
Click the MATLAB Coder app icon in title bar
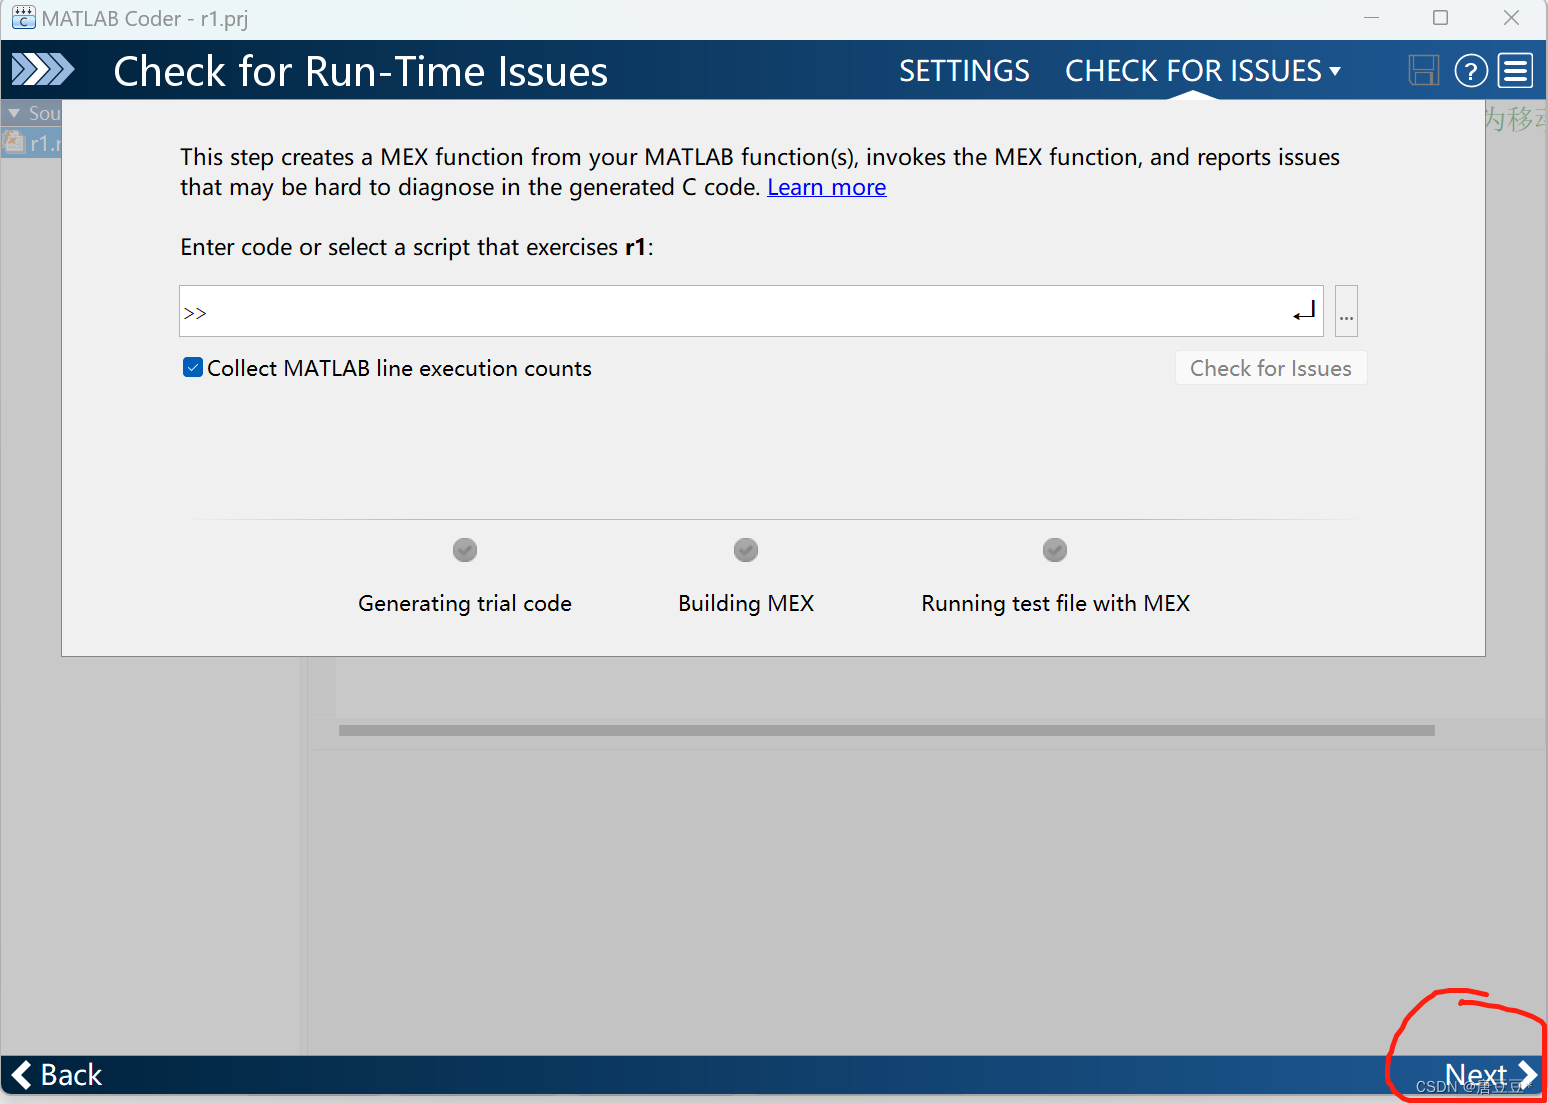[x=23, y=18]
